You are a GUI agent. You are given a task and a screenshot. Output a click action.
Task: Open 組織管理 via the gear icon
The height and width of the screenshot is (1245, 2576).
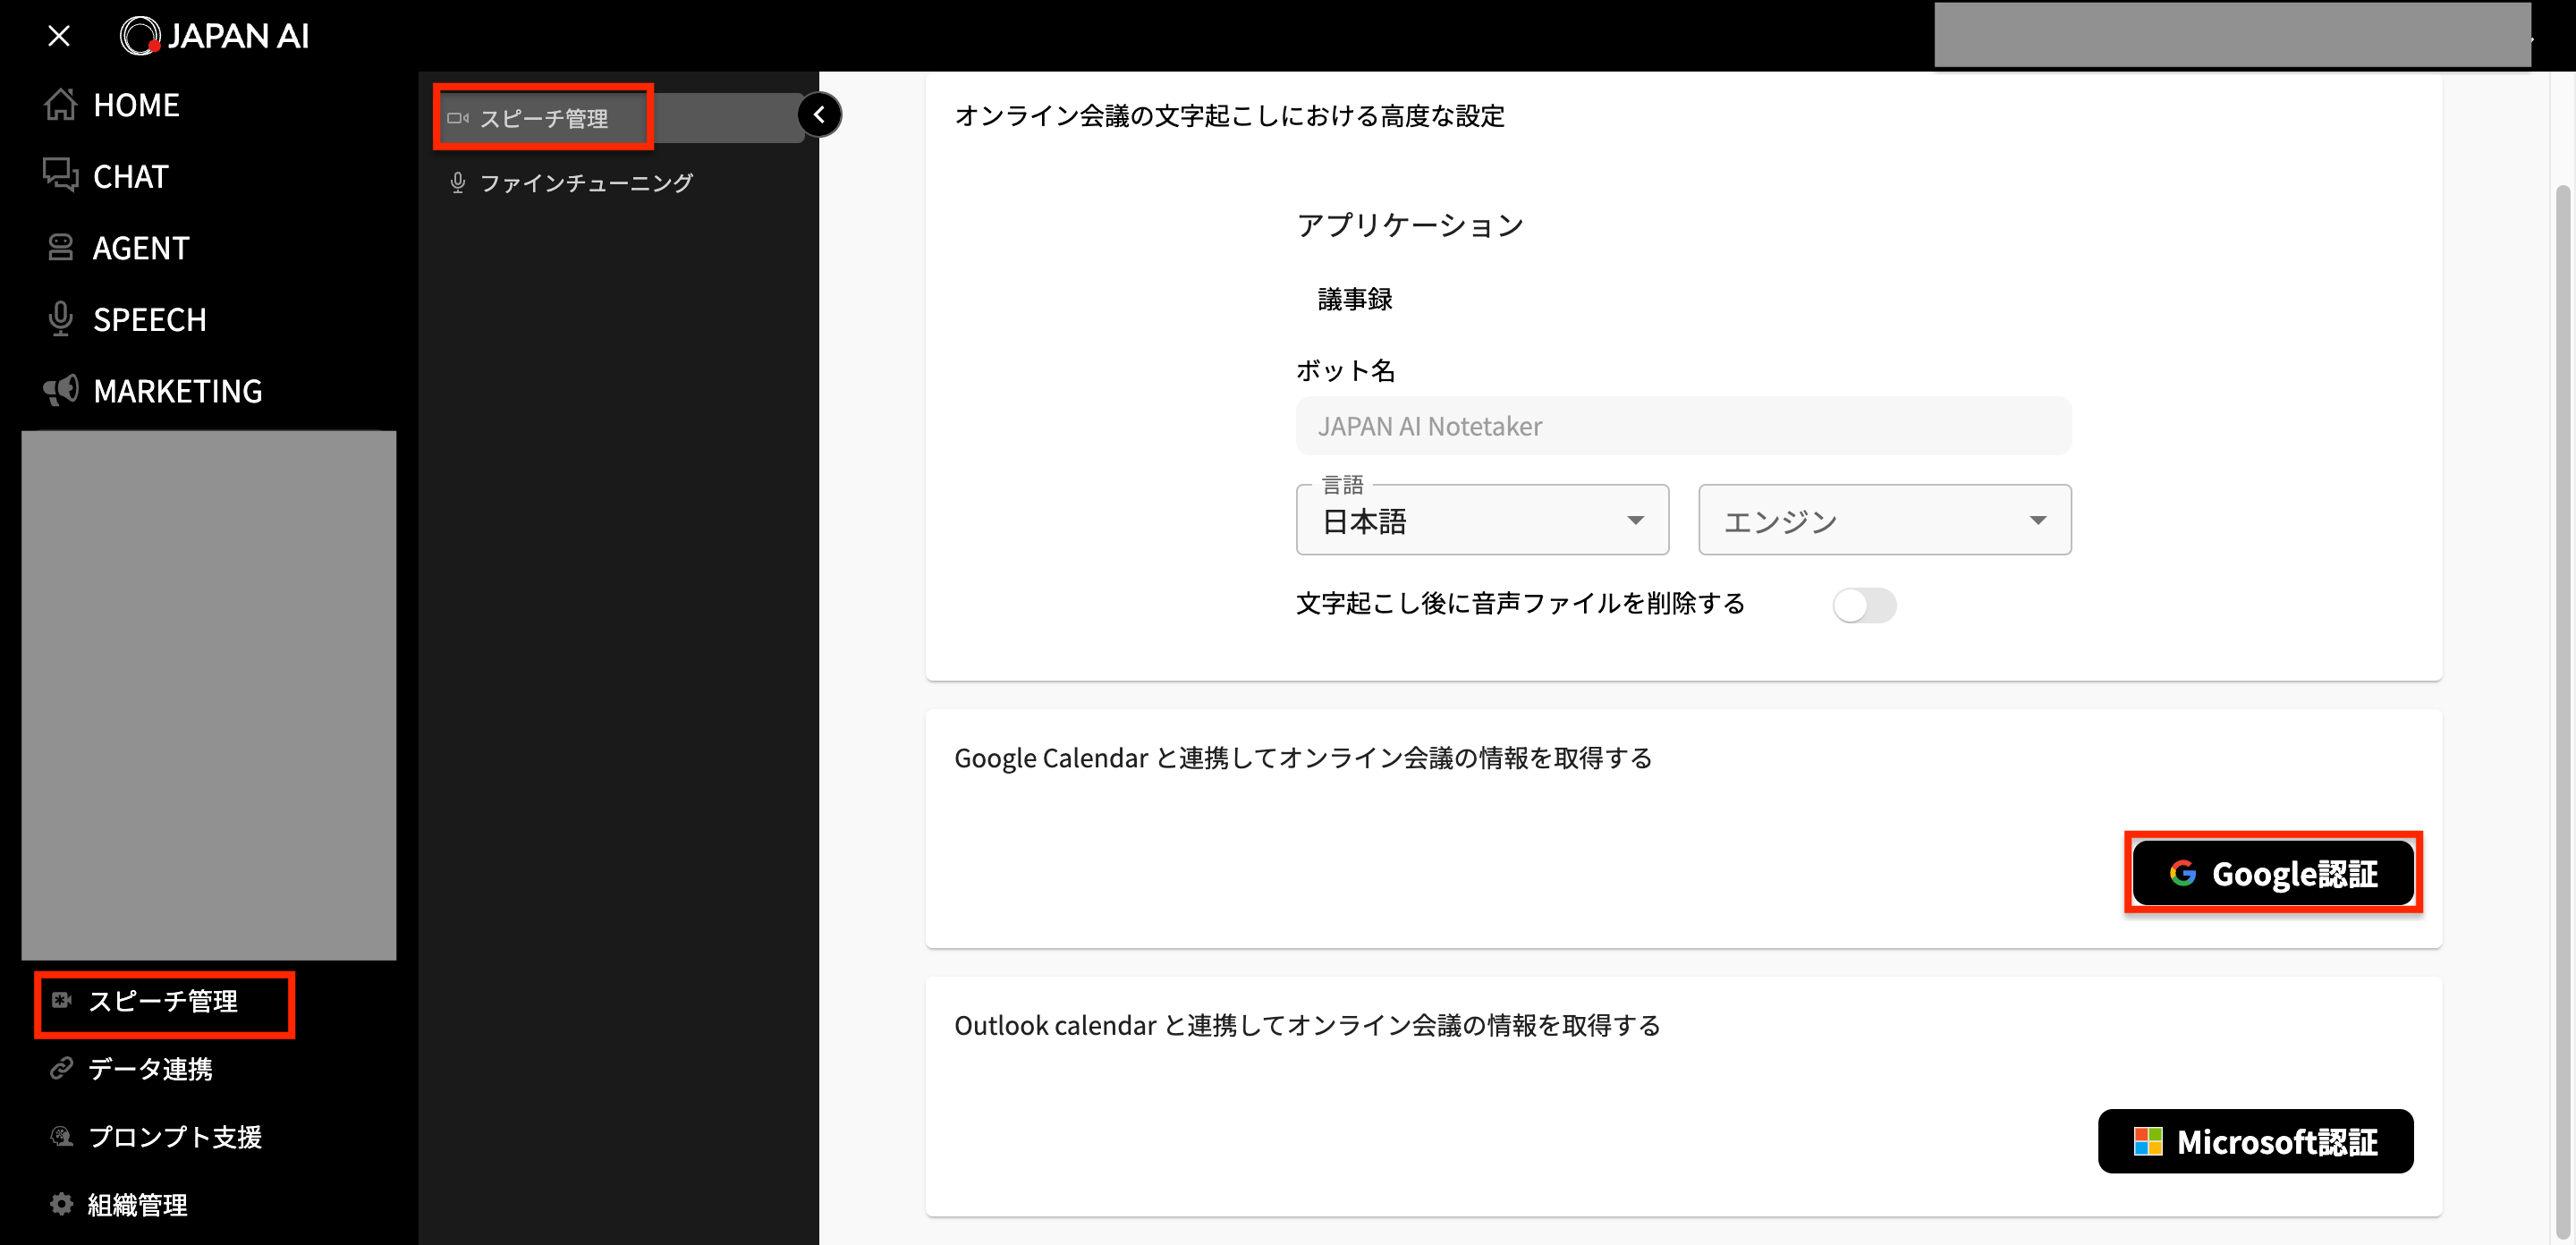60,1204
